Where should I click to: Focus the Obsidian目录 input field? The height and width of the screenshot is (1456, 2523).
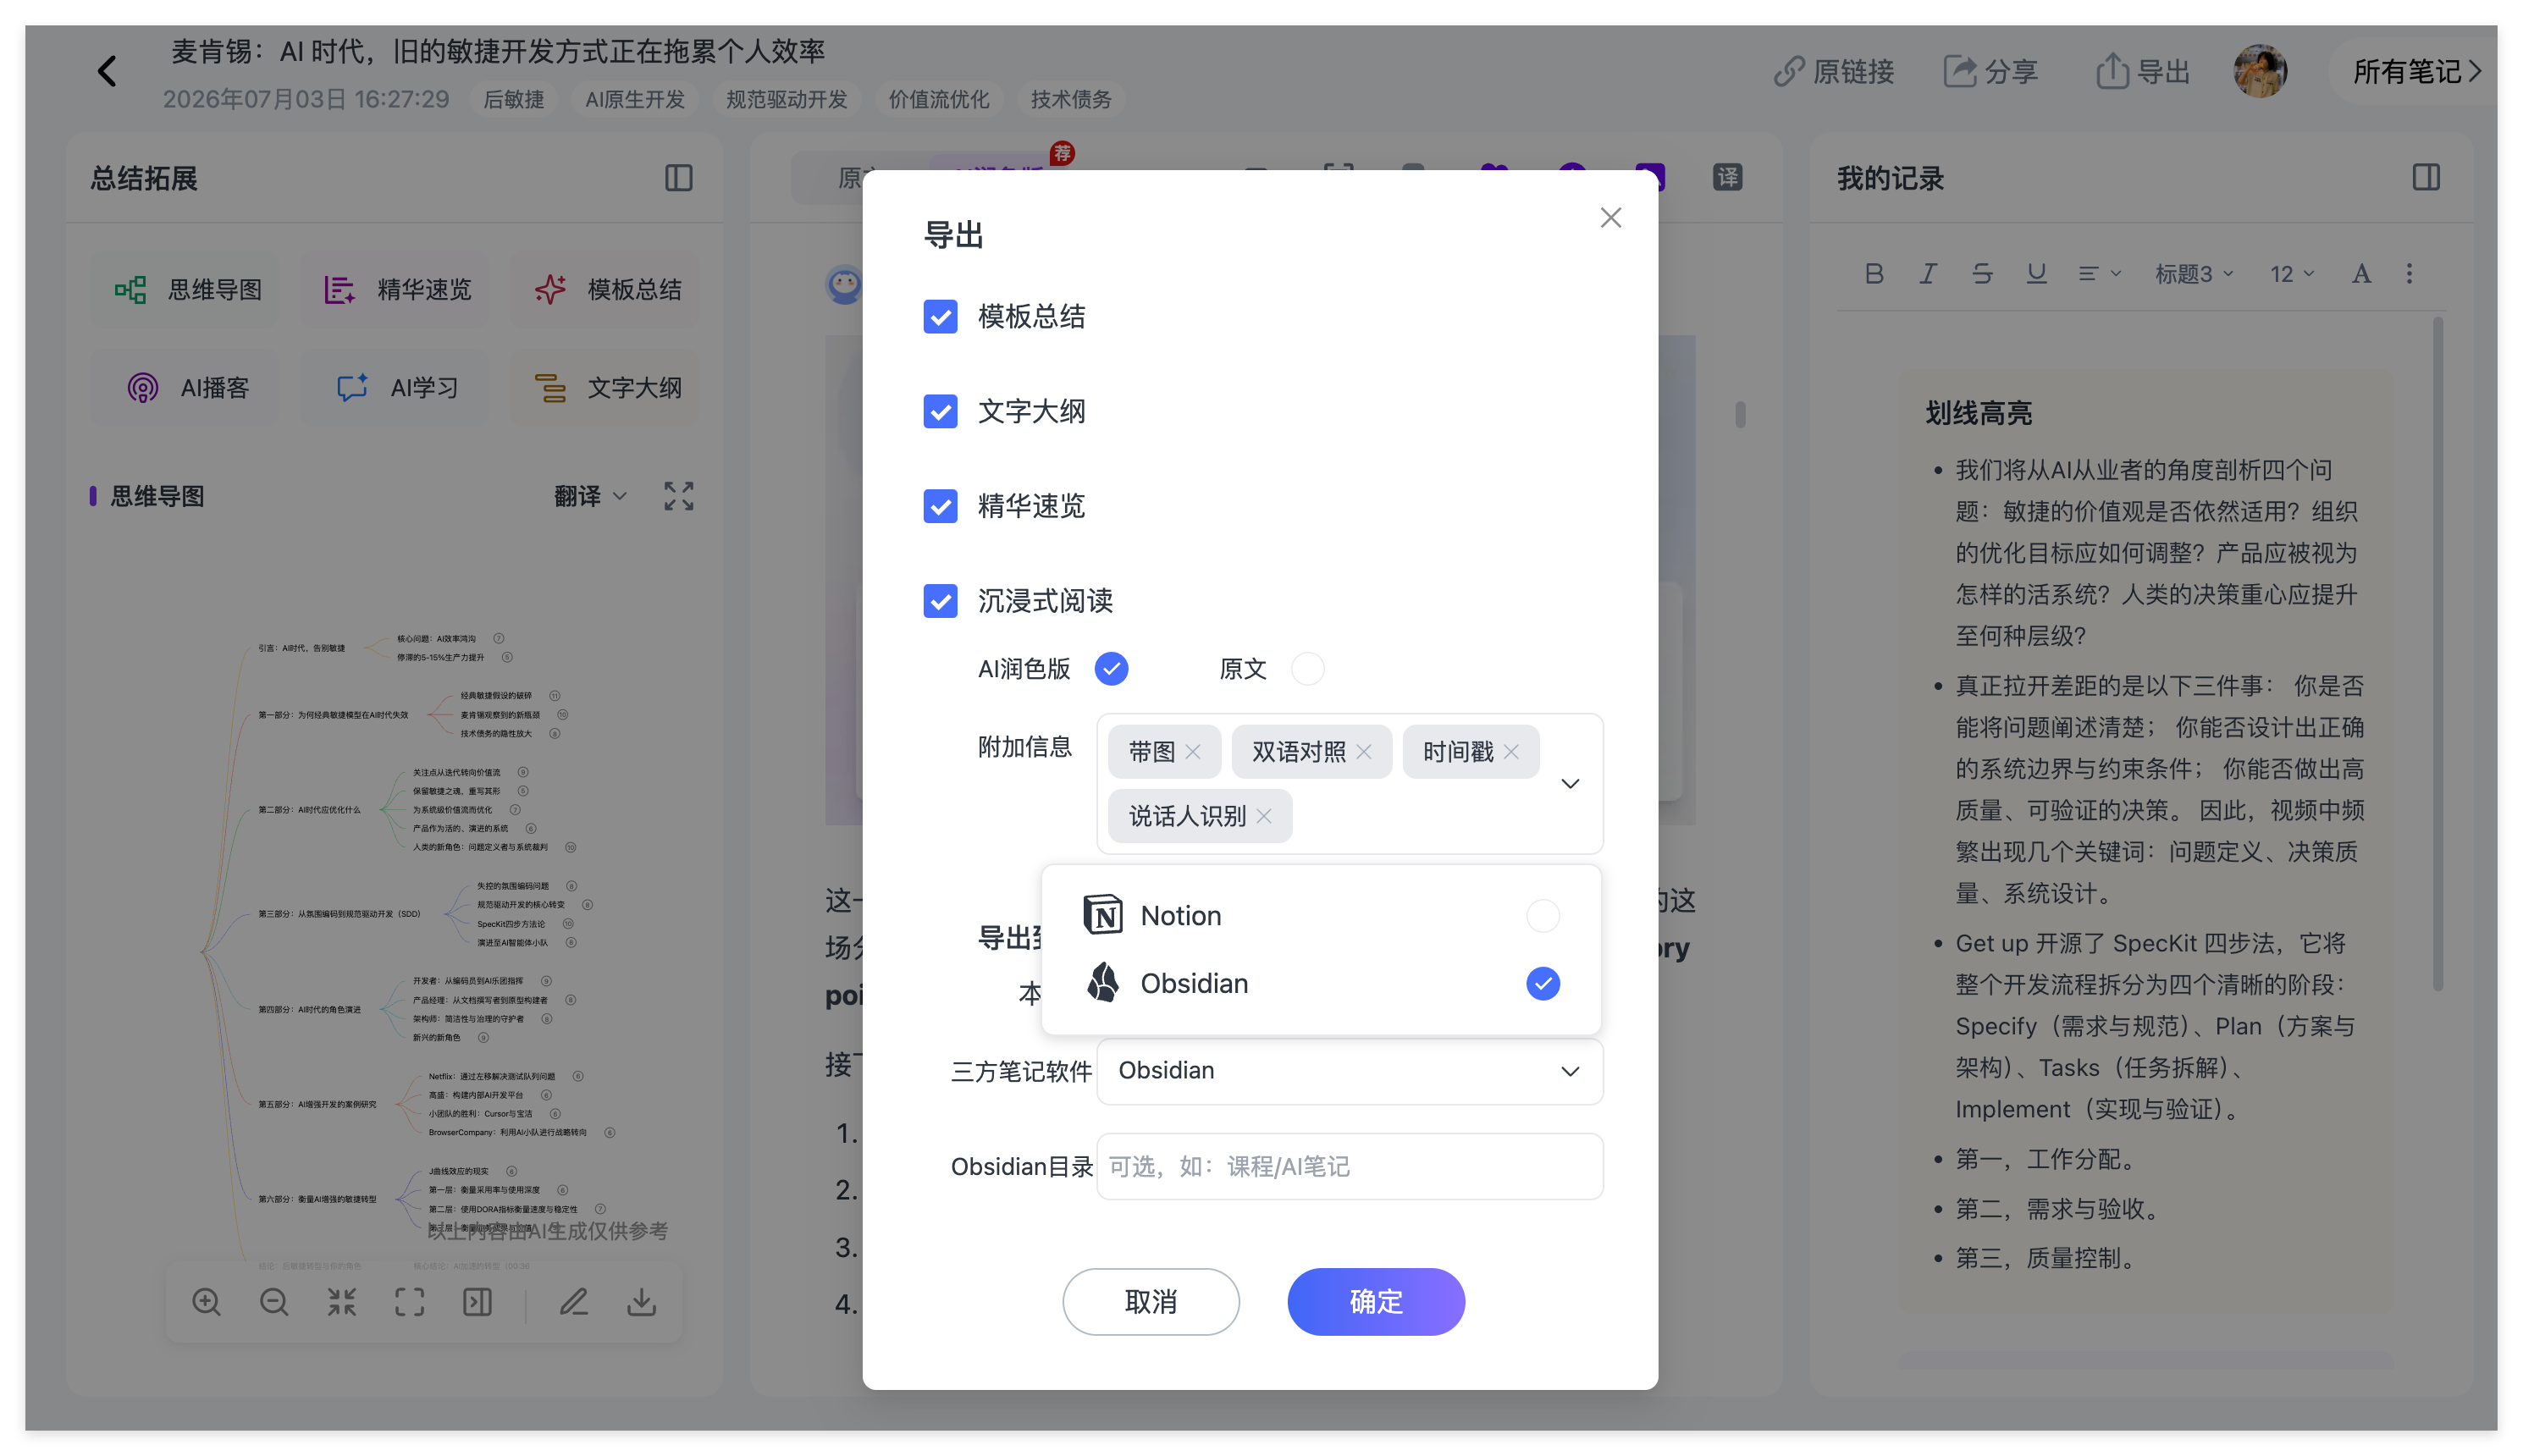[1350, 1166]
